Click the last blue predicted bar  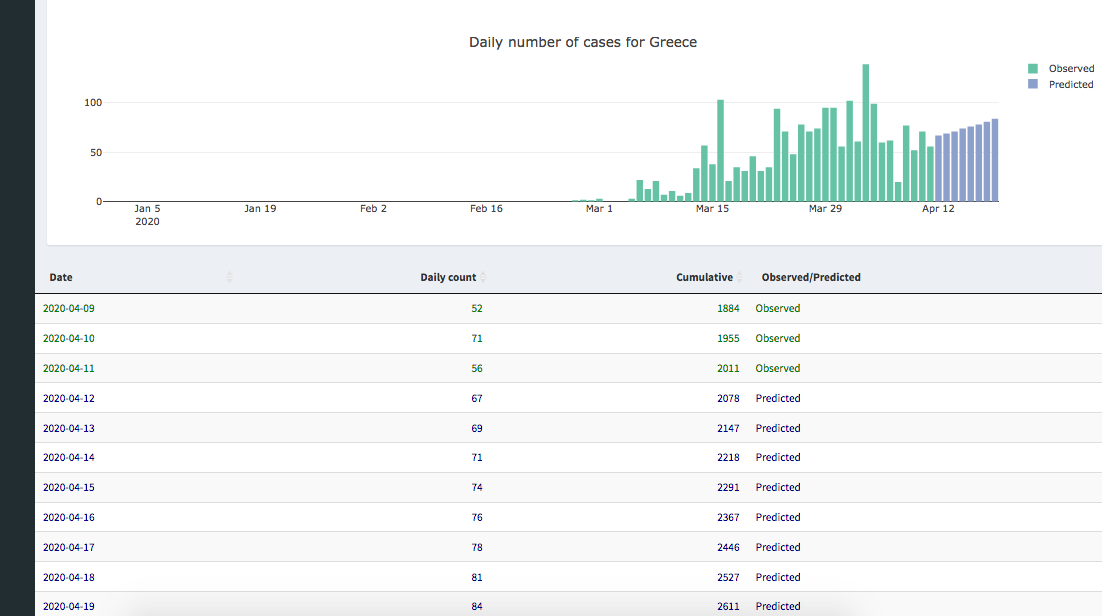[x=995, y=160]
